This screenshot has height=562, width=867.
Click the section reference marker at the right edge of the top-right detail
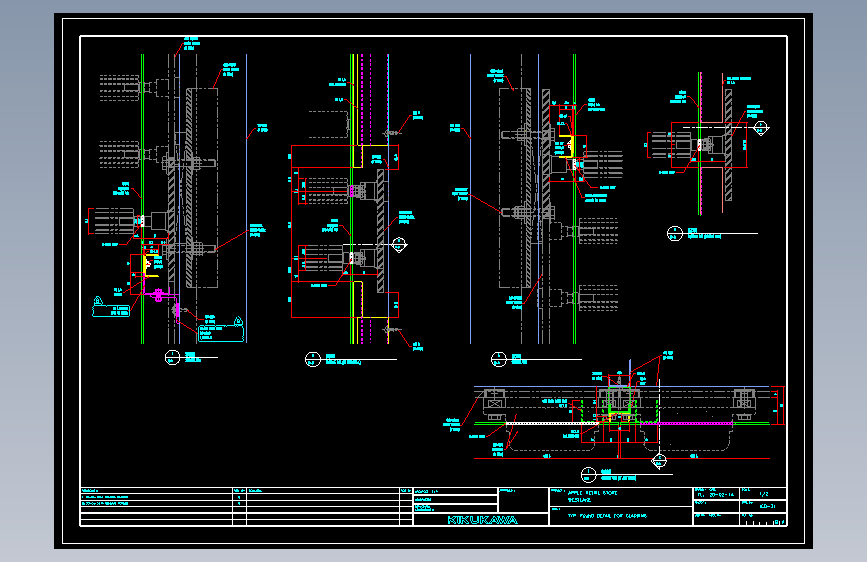(761, 128)
